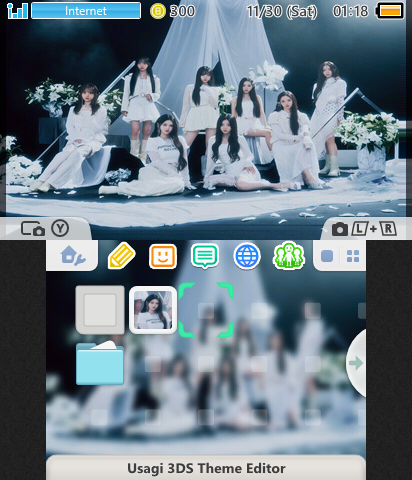The width and height of the screenshot is (412, 480).
Task: Click the 300 coin count
Action: [182, 11]
